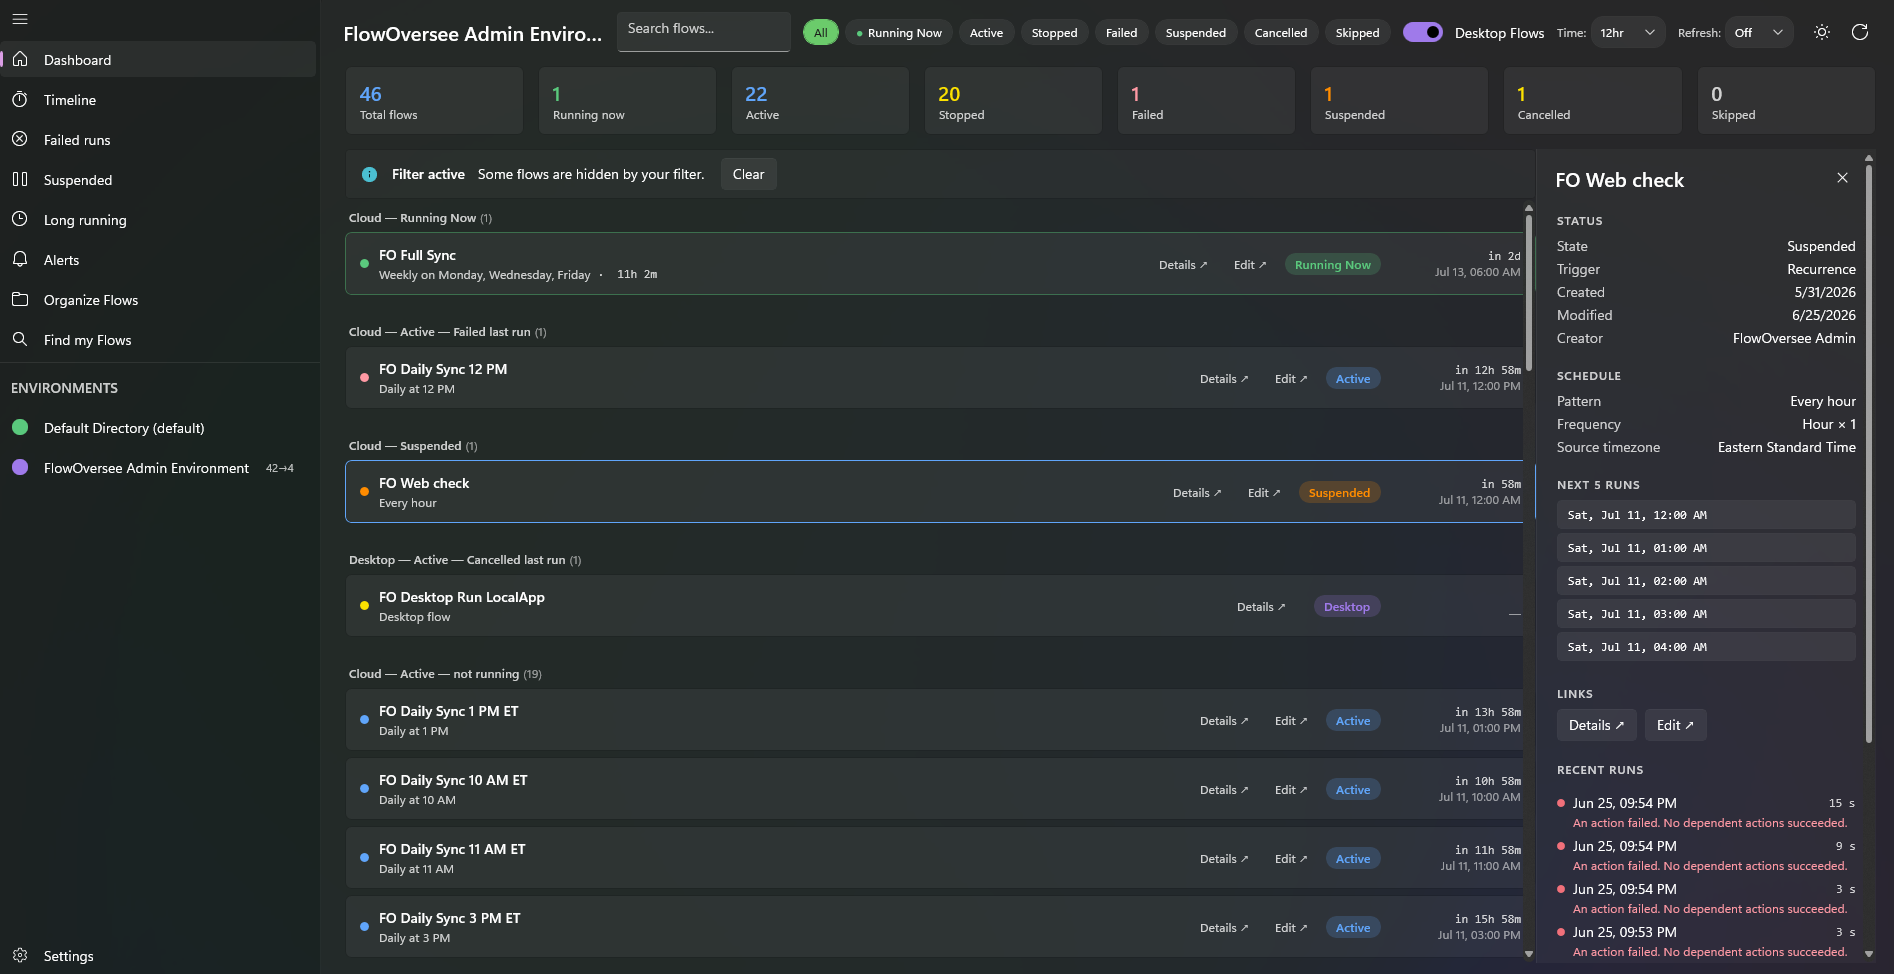Image resolution: width=1894 pixels, height=974 pixels.
Task: Open Organize Flows in the sidebar
Action: tap(158, 299)
